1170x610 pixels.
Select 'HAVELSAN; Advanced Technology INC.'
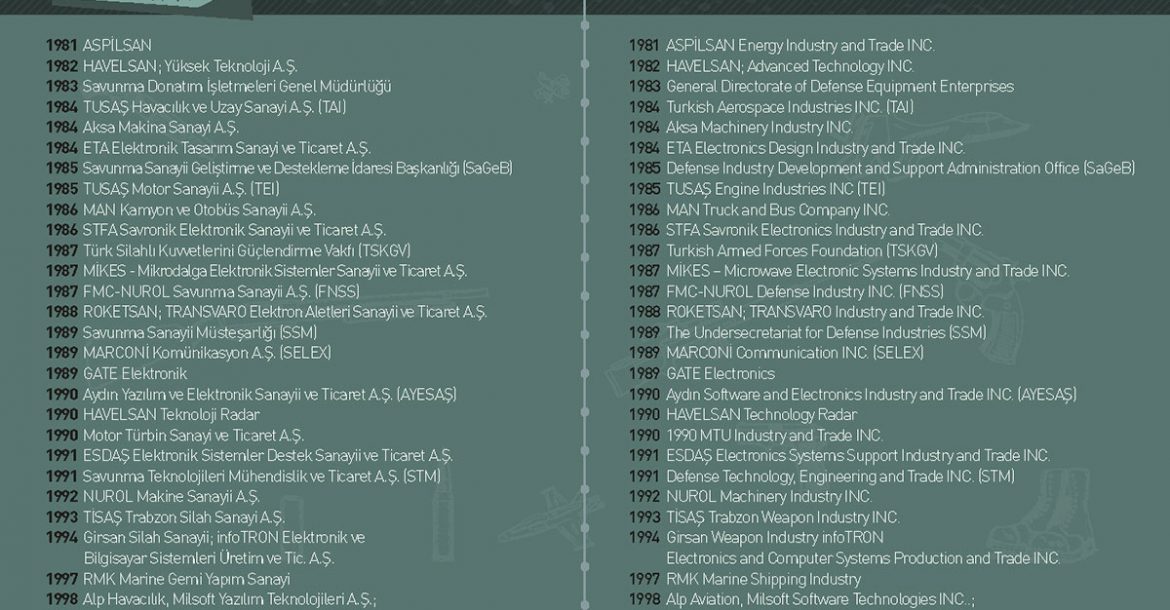pos(789,66)
